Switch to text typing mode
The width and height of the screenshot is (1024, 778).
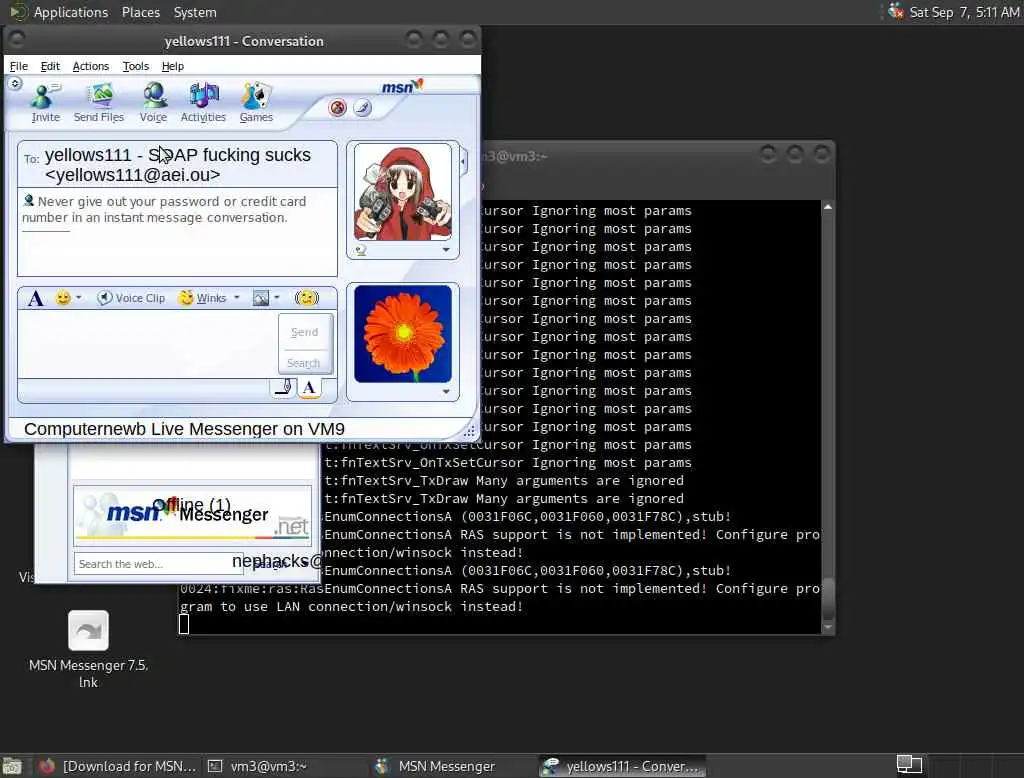pos(310,387)
